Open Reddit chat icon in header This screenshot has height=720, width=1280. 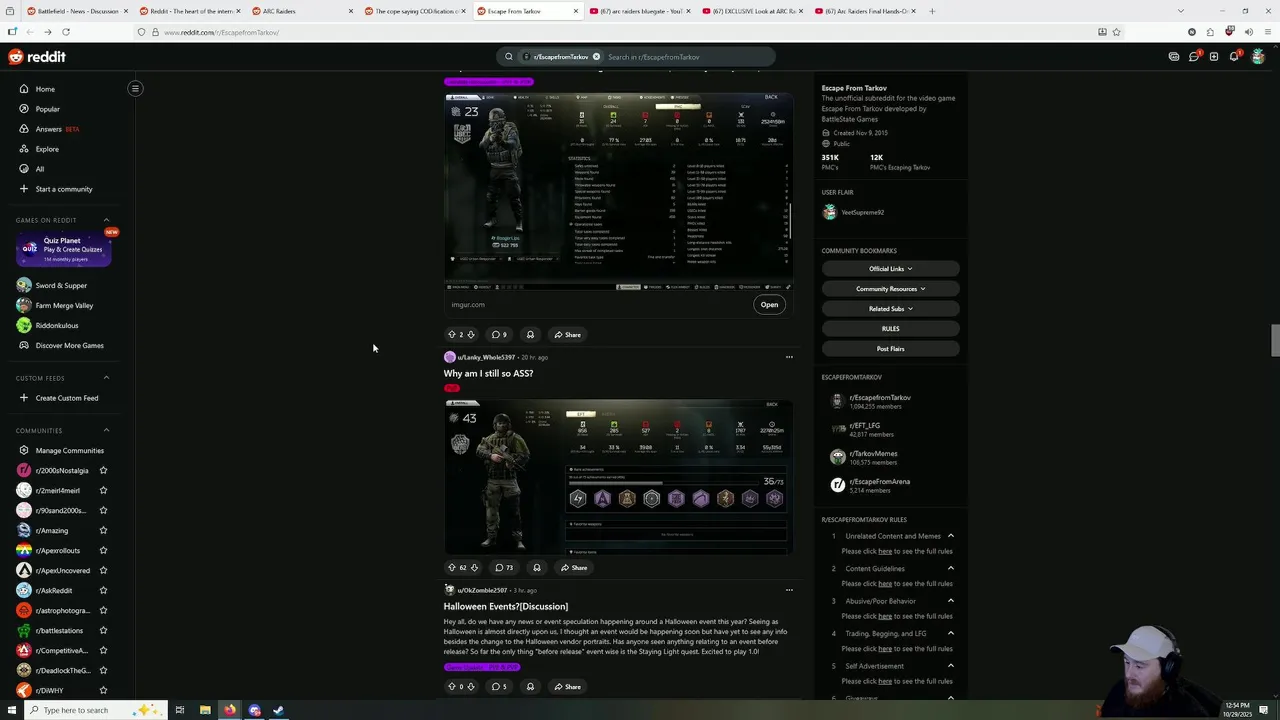pos(1194,57)
